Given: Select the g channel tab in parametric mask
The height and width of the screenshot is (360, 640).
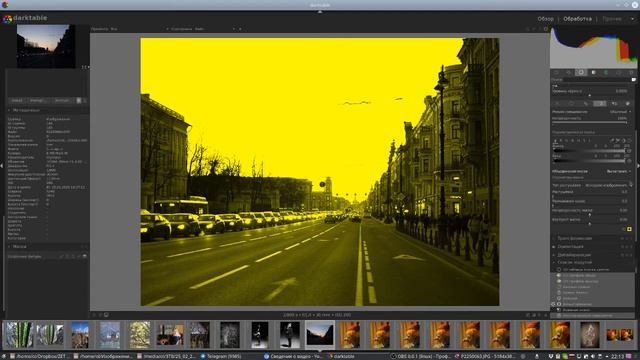Looking at the screenshot, I should (555, 140).
